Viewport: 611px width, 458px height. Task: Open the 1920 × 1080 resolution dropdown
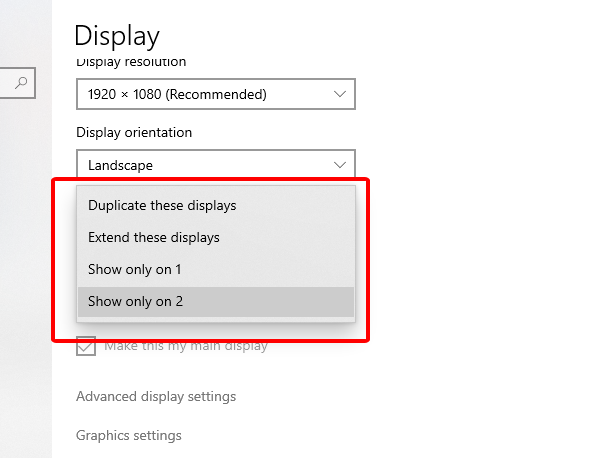coord(216,94)
